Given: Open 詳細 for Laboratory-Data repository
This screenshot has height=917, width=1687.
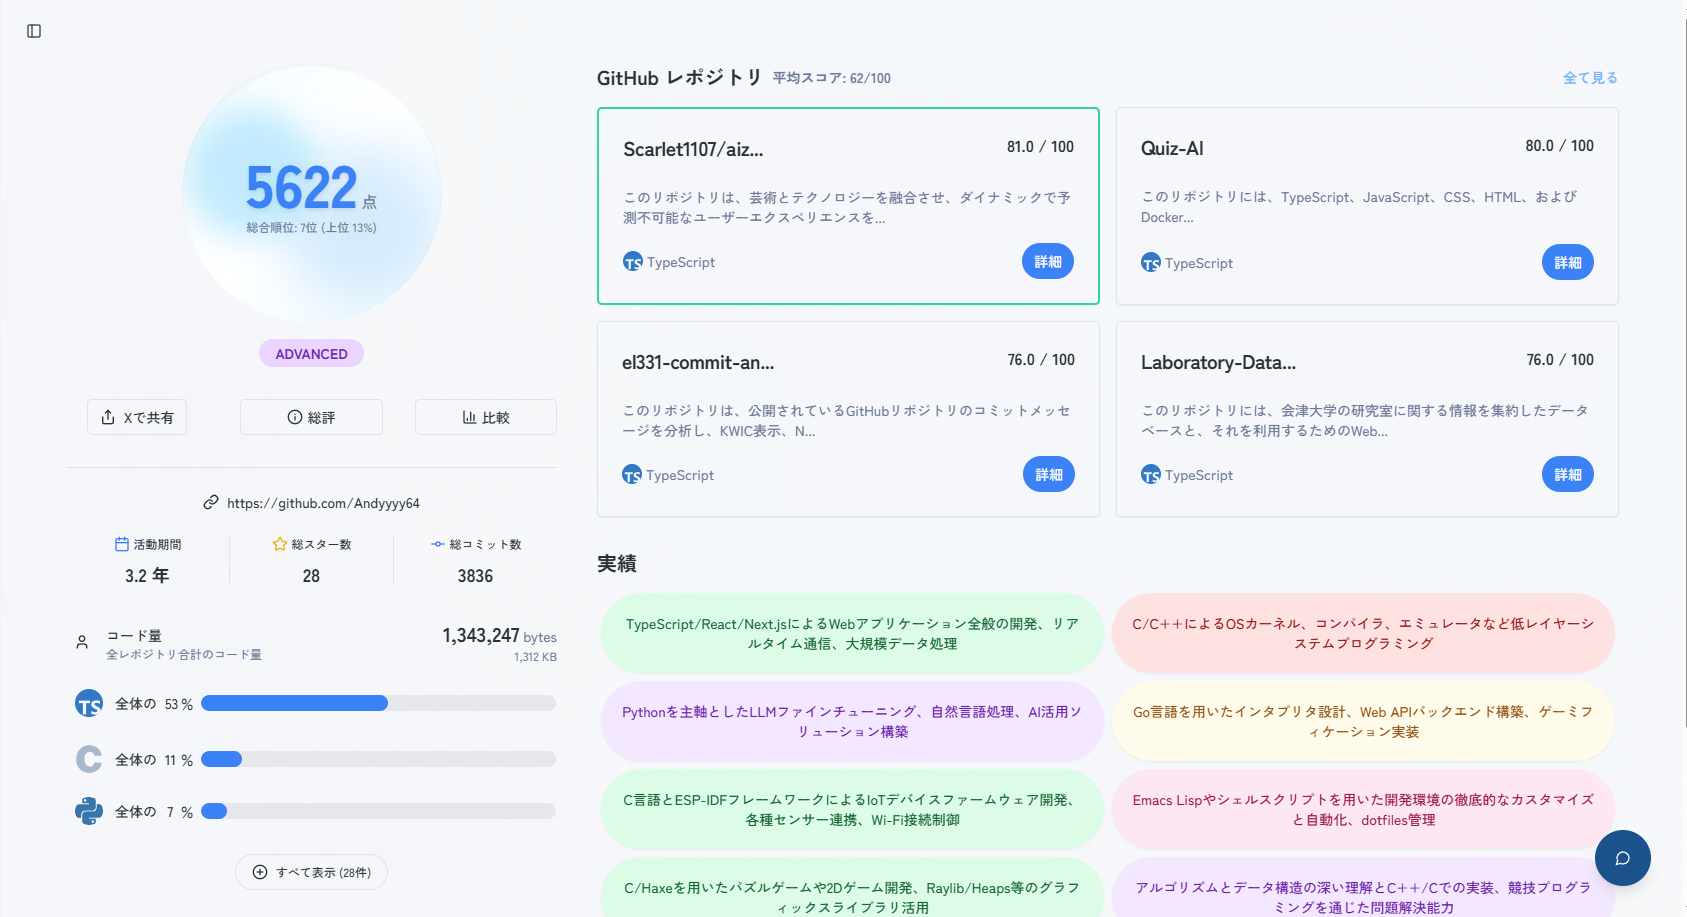Looking at the screenshot, I should coord(1568,475).
